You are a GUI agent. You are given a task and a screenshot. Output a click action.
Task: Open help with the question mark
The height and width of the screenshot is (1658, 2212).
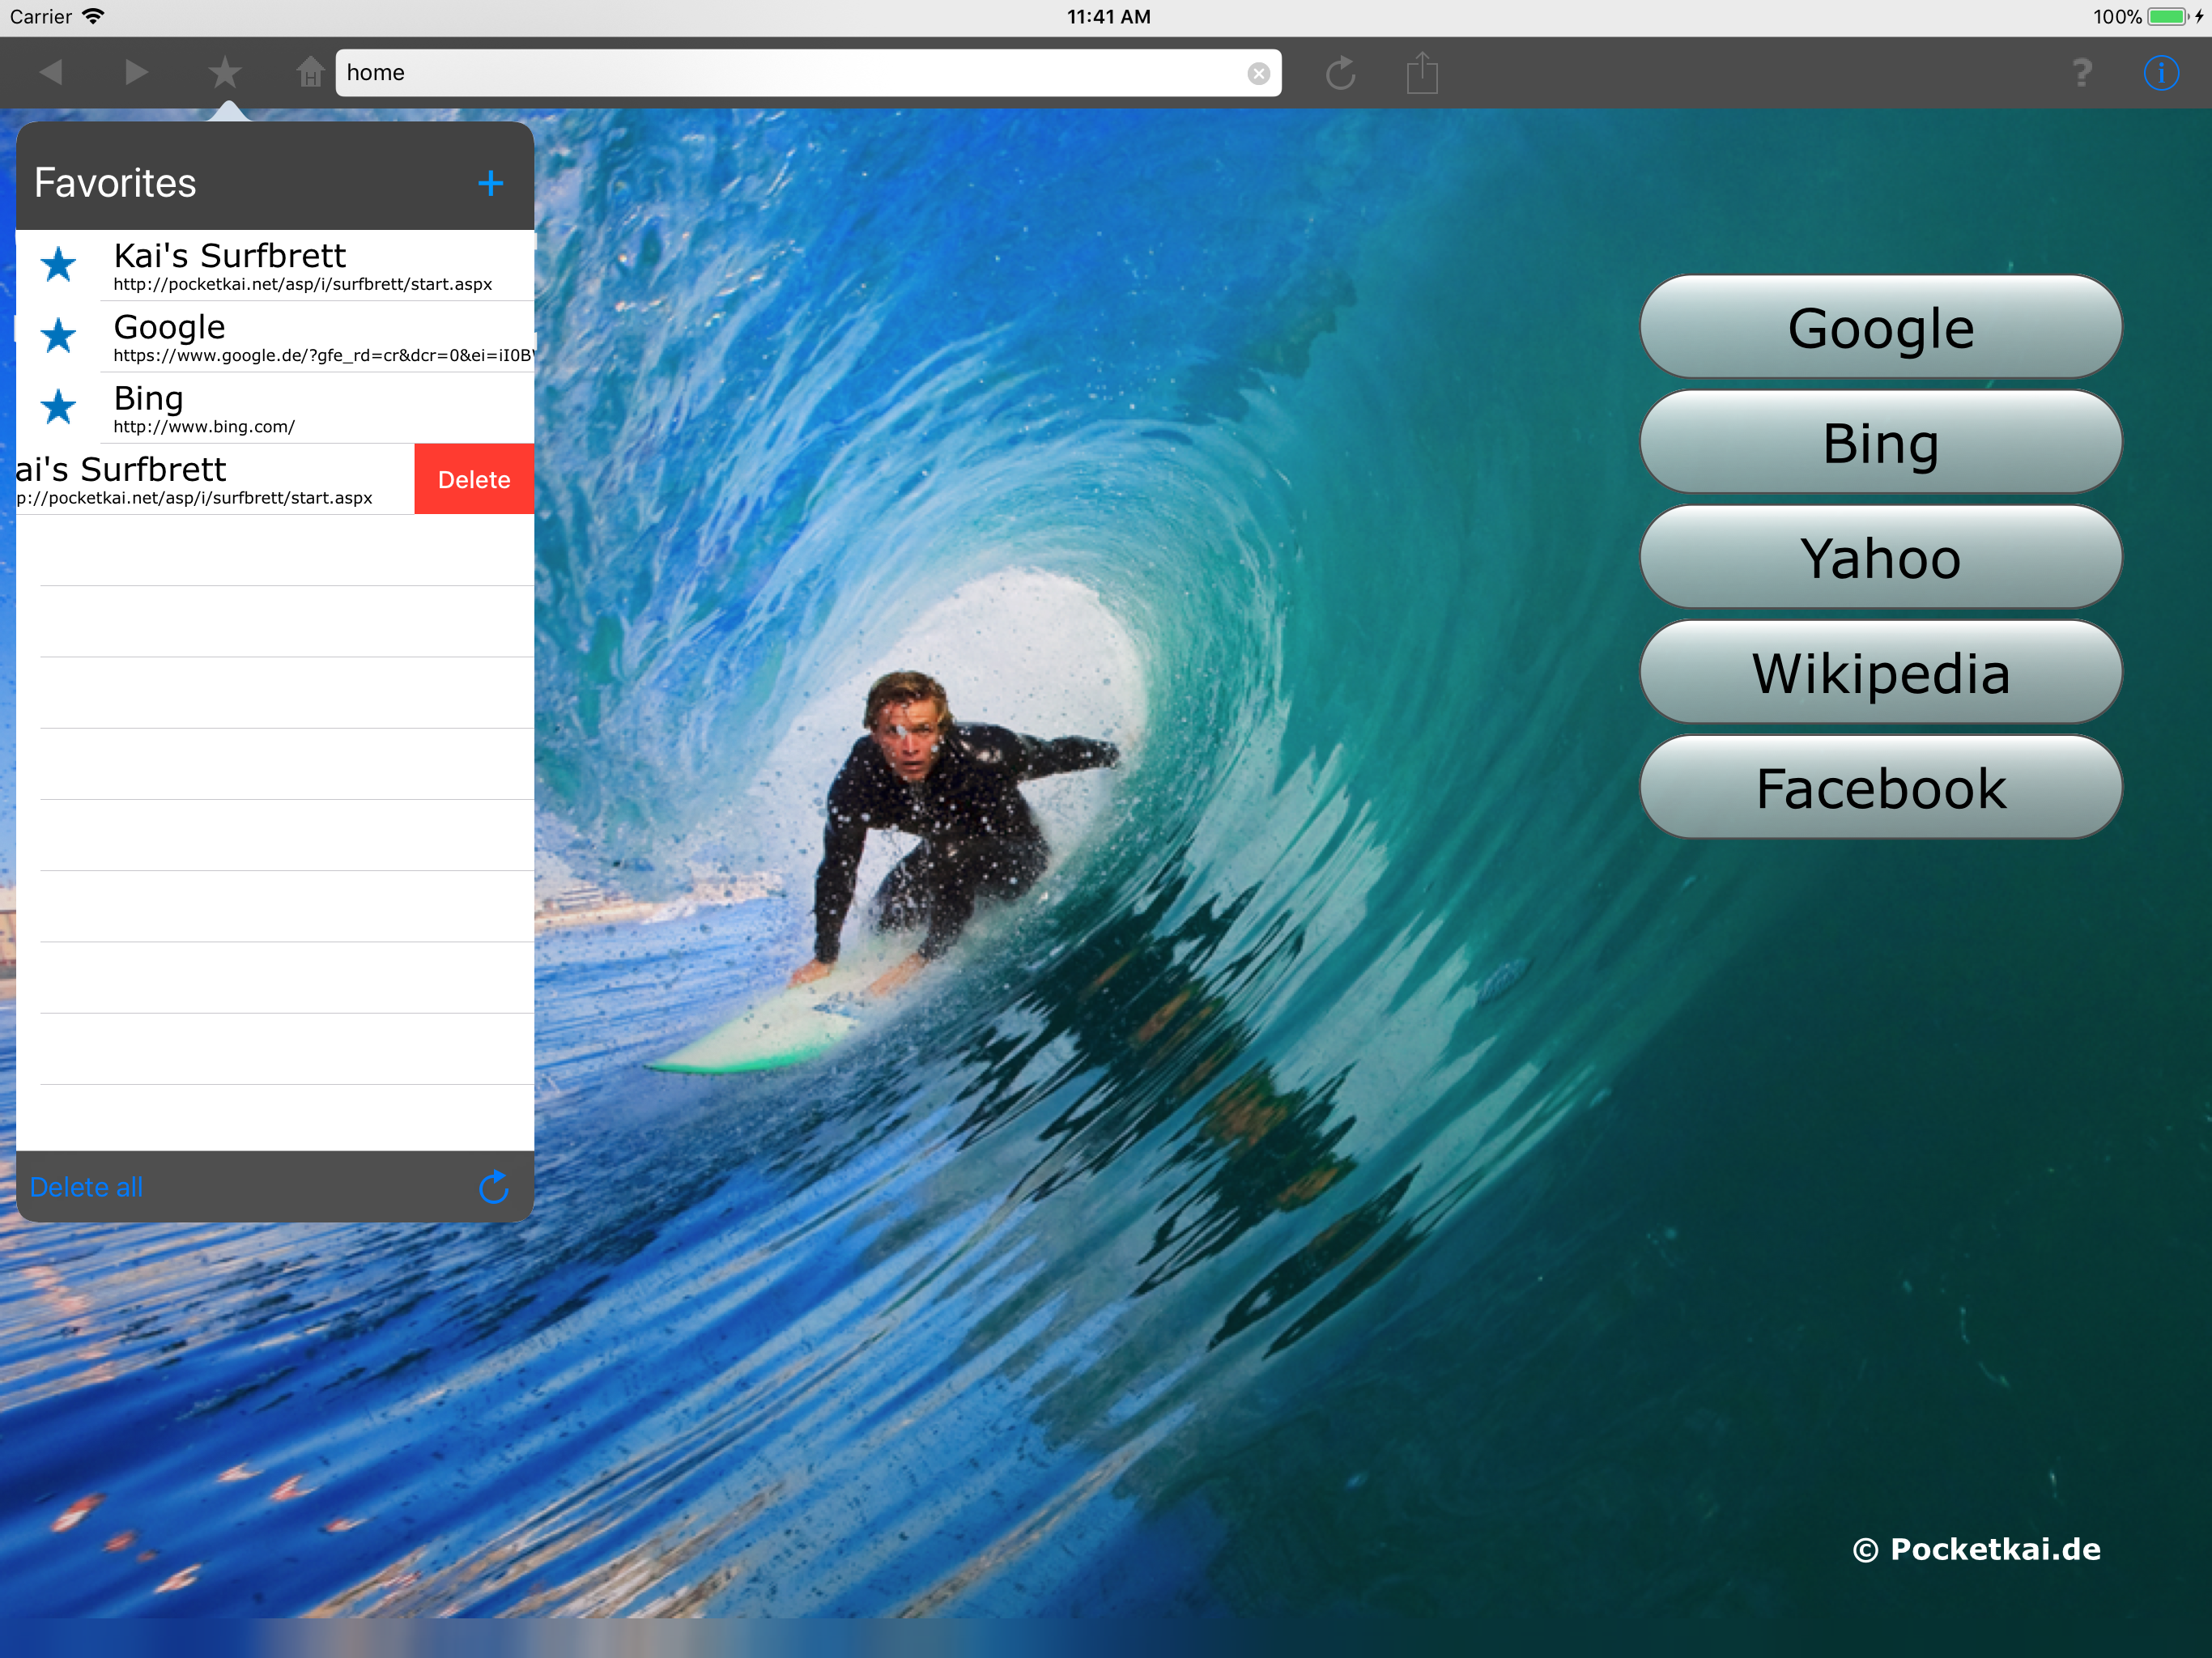pos(2082,72)
